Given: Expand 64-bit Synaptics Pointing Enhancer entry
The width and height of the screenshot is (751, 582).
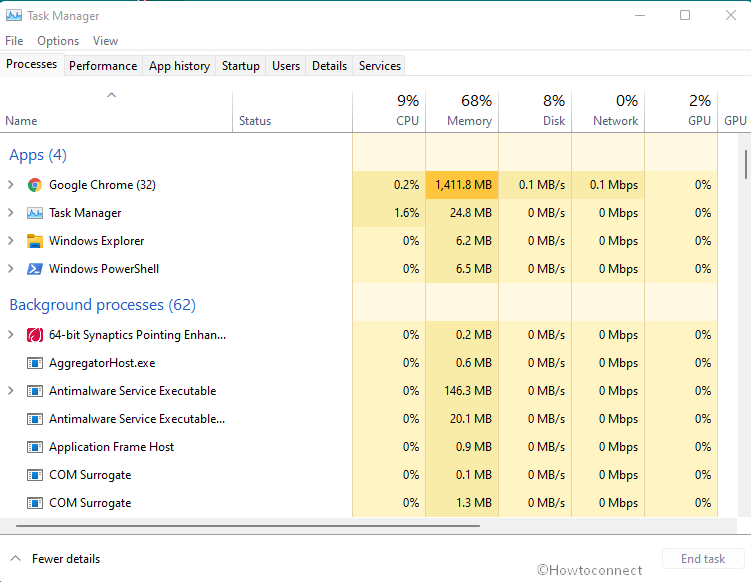Looking at the screenshot, I should point(11,335).
